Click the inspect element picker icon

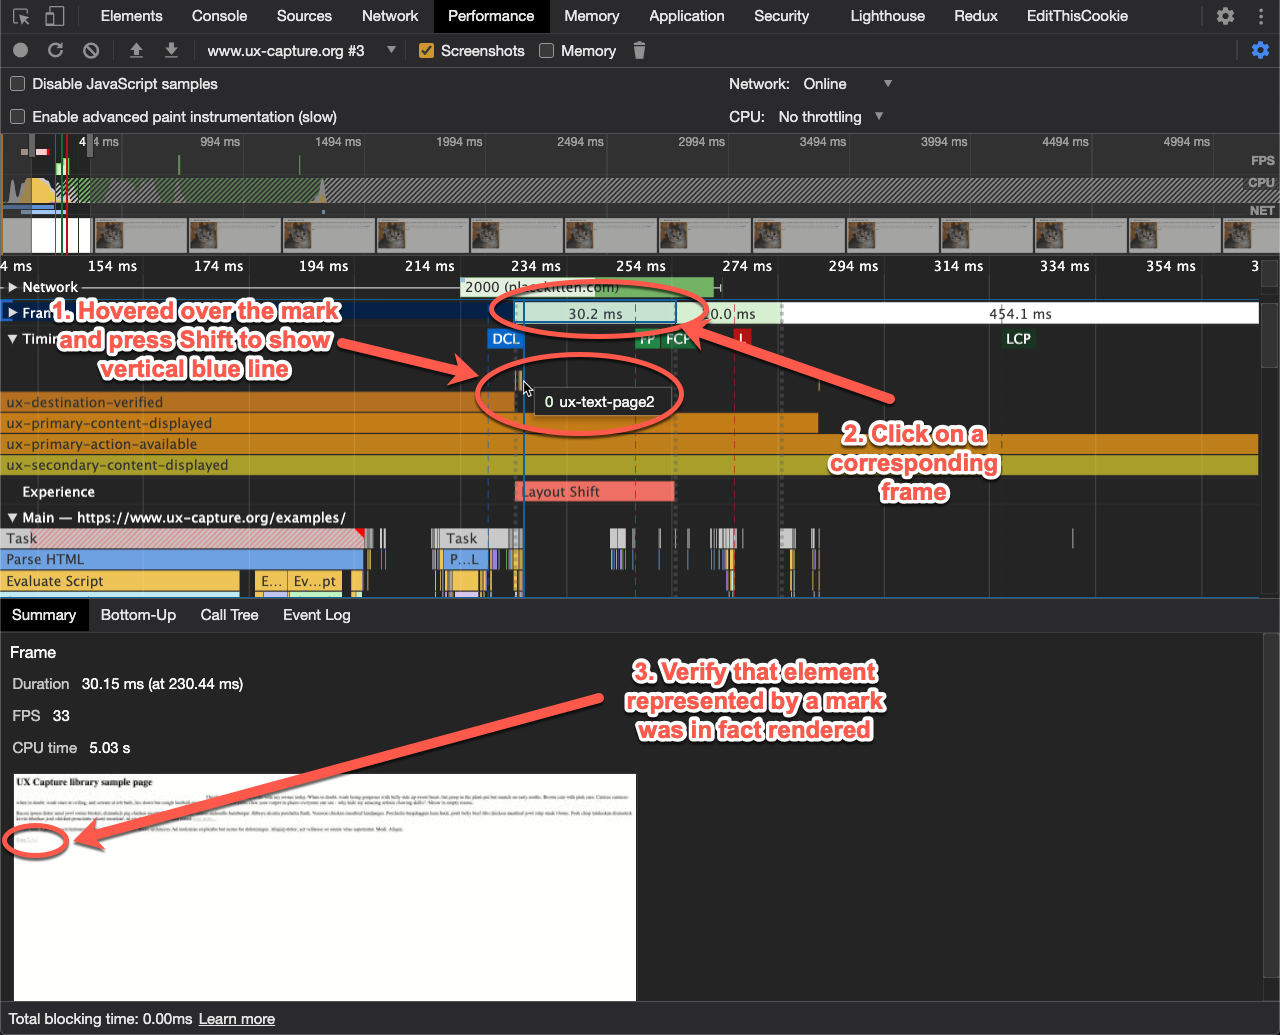[21, 16]
